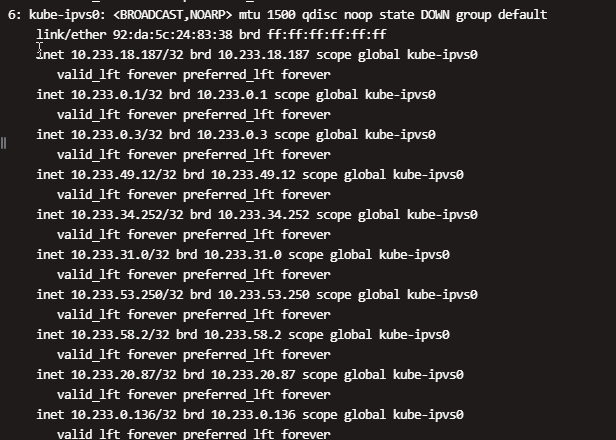Click the brd 10.233.53.250 broadcast value
This screenshot has width=616, height=440.
click(249, 295)
